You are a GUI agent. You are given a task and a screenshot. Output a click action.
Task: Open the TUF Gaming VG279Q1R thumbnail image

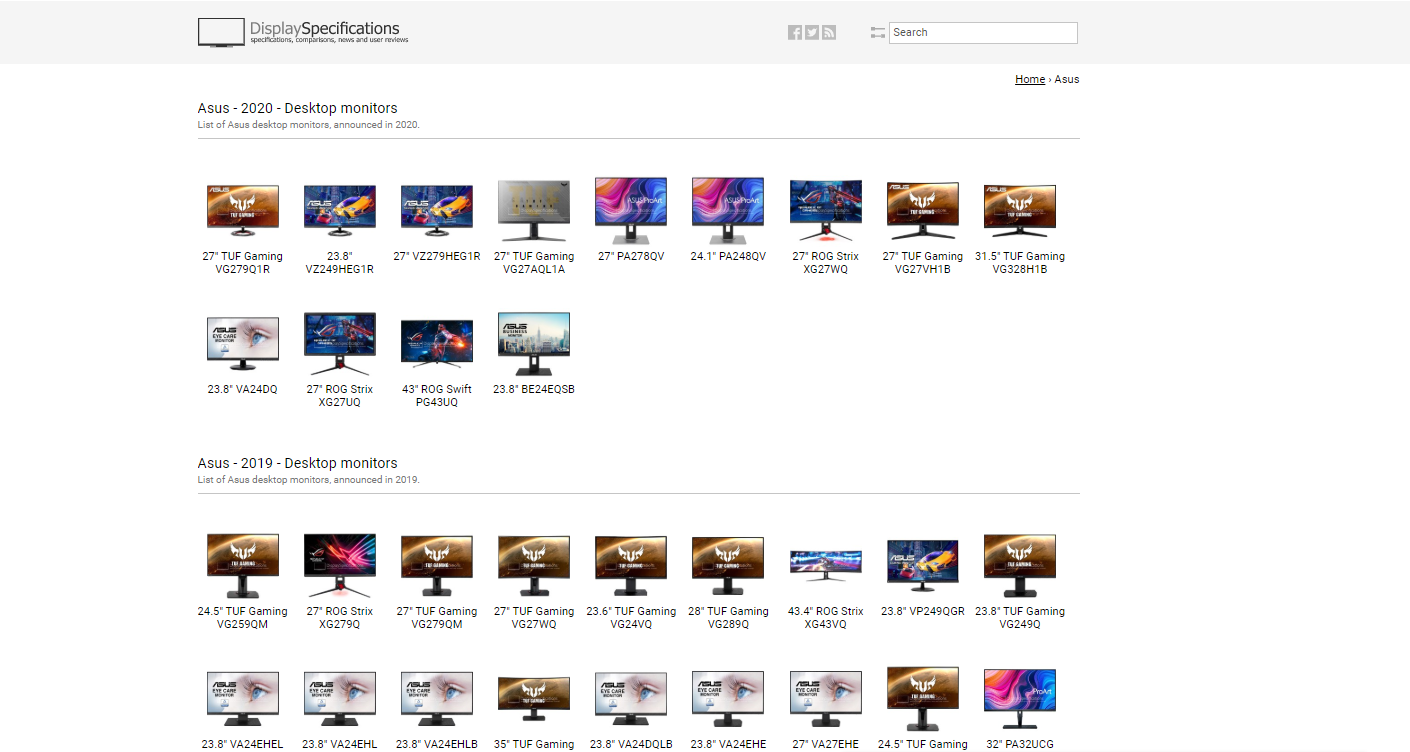pos(243,208)
